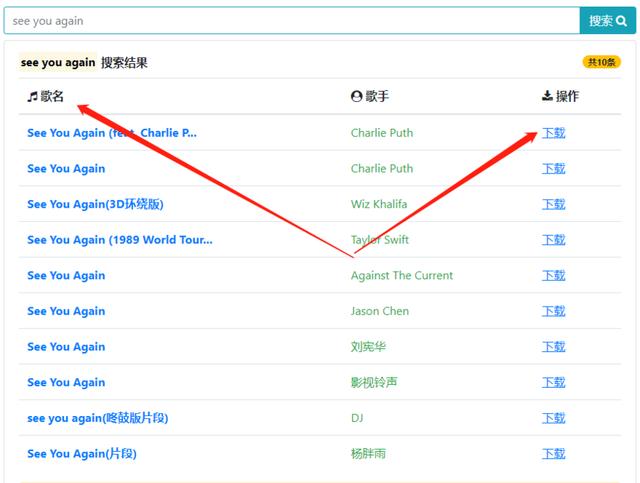
Task: Click artist Wiz Khalifa
Action: click(379, 204)
